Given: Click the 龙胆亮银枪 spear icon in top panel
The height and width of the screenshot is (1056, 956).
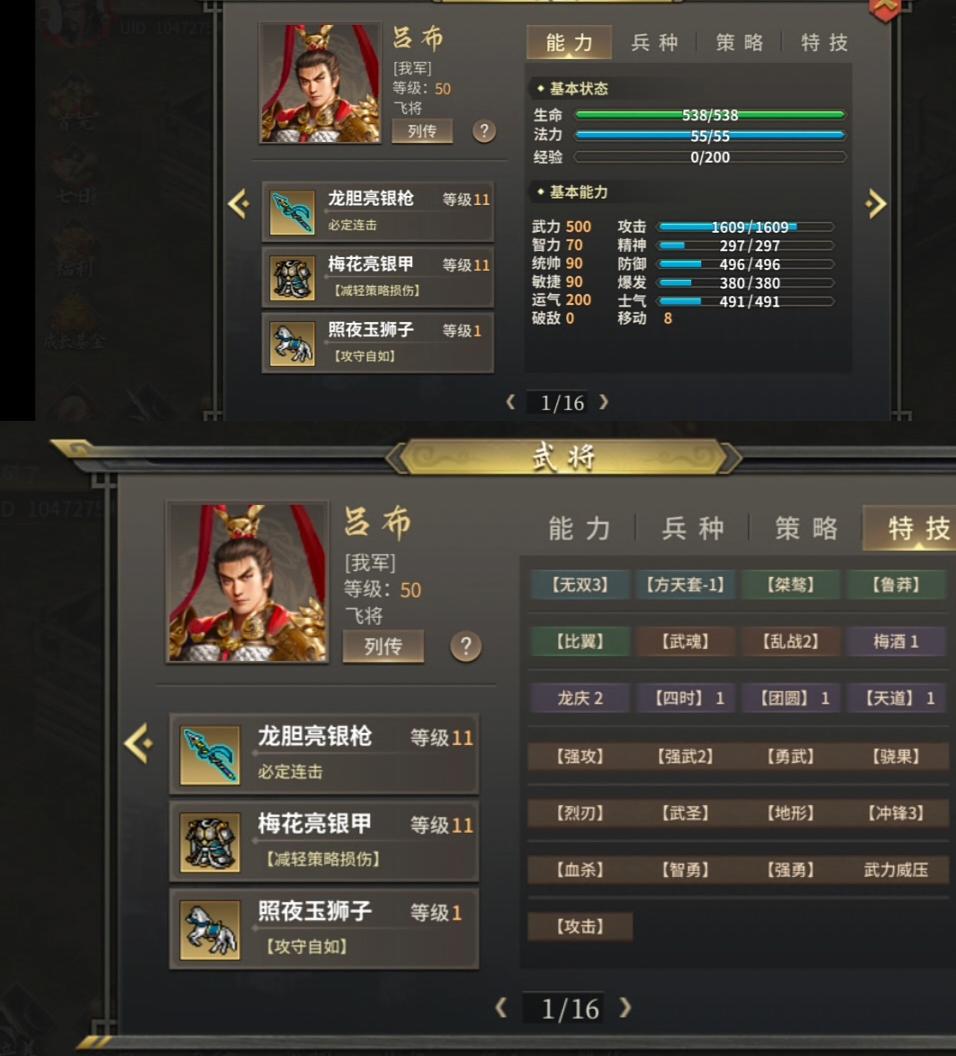Looking at the screenshot, I should [292, 212].
